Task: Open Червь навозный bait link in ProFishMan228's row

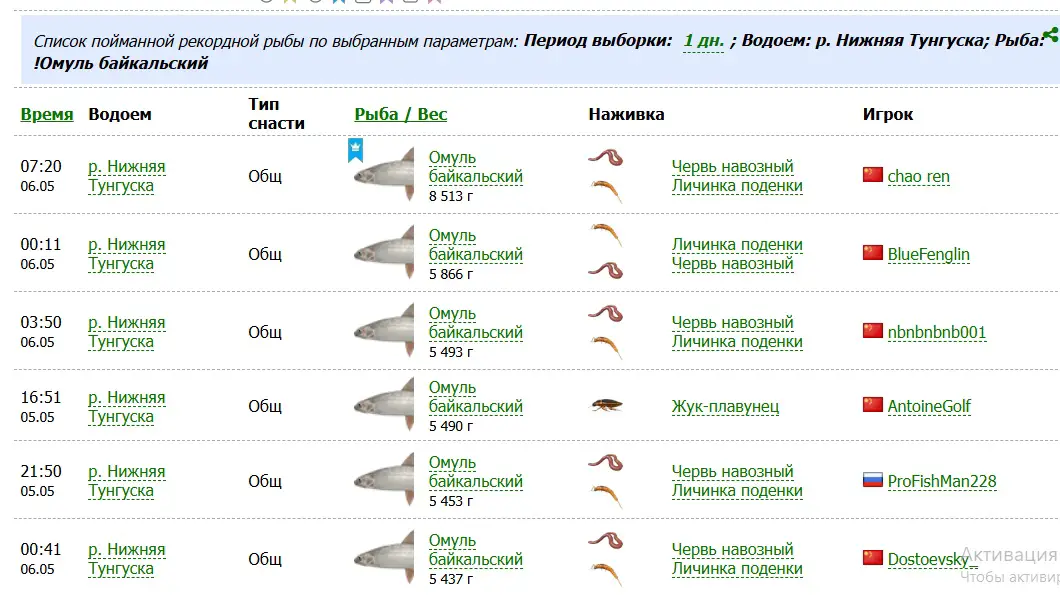Action: click(733, 472)
